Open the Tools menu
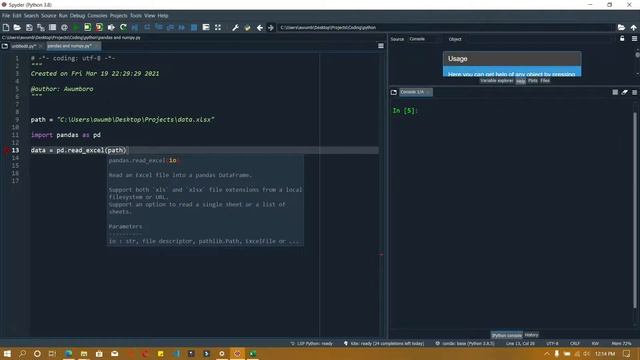This screenshot has width=640, height=360. [136, 16]
